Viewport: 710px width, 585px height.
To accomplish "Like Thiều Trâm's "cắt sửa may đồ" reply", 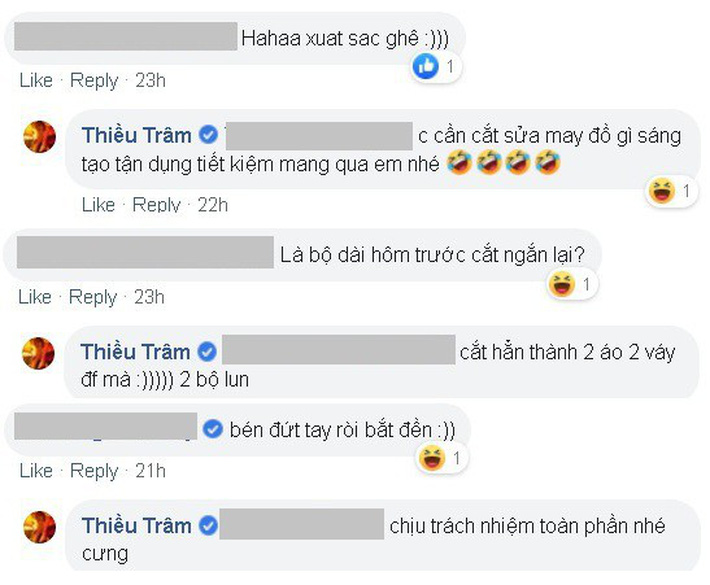I will [x=98, y=204].
